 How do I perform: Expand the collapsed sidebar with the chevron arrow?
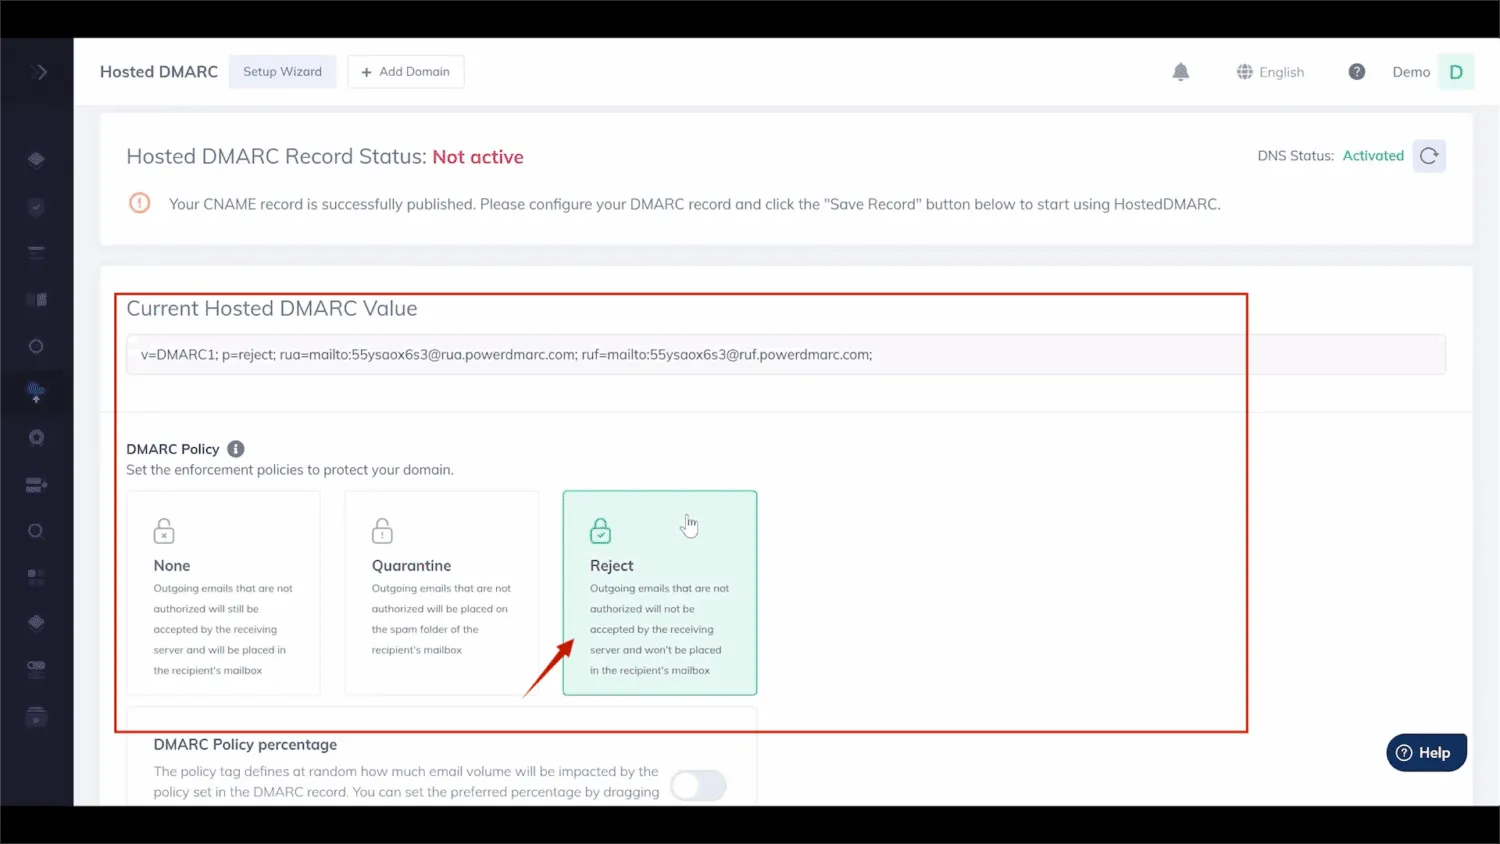click(x=39, y=72)
